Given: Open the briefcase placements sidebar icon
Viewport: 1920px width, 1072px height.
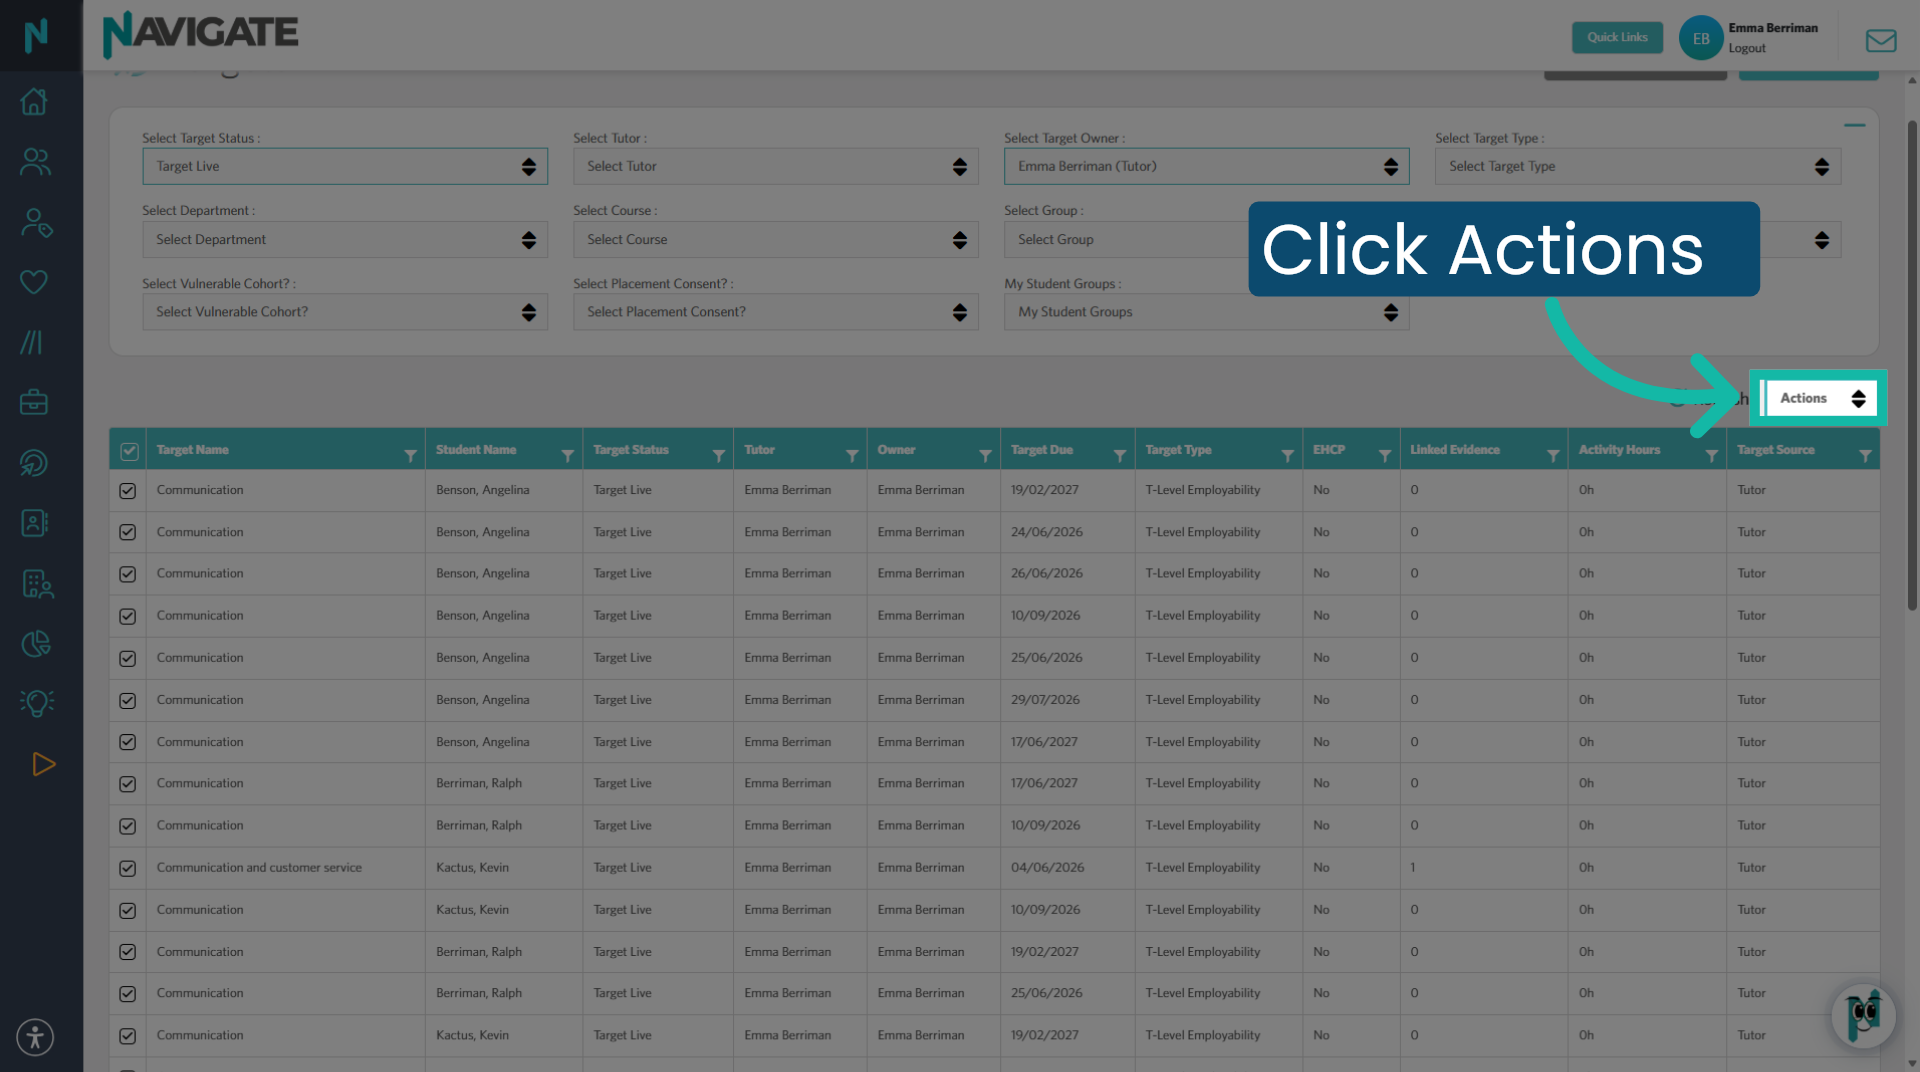Looking at the screenshot, I should point(34,402).
